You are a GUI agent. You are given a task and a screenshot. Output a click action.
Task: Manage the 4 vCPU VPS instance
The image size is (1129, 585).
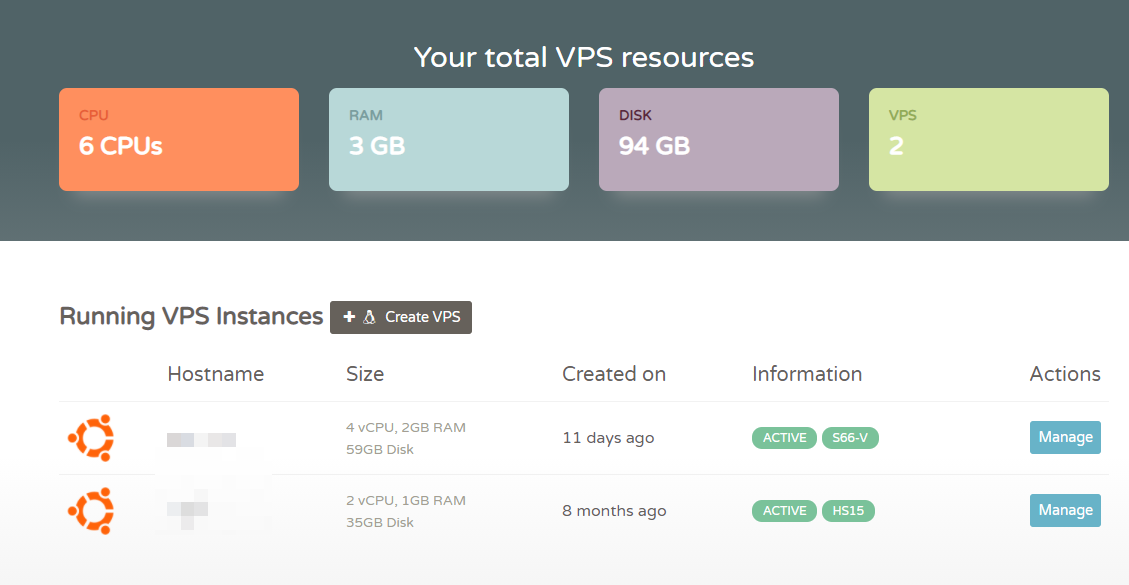[x=1065, y=437]
